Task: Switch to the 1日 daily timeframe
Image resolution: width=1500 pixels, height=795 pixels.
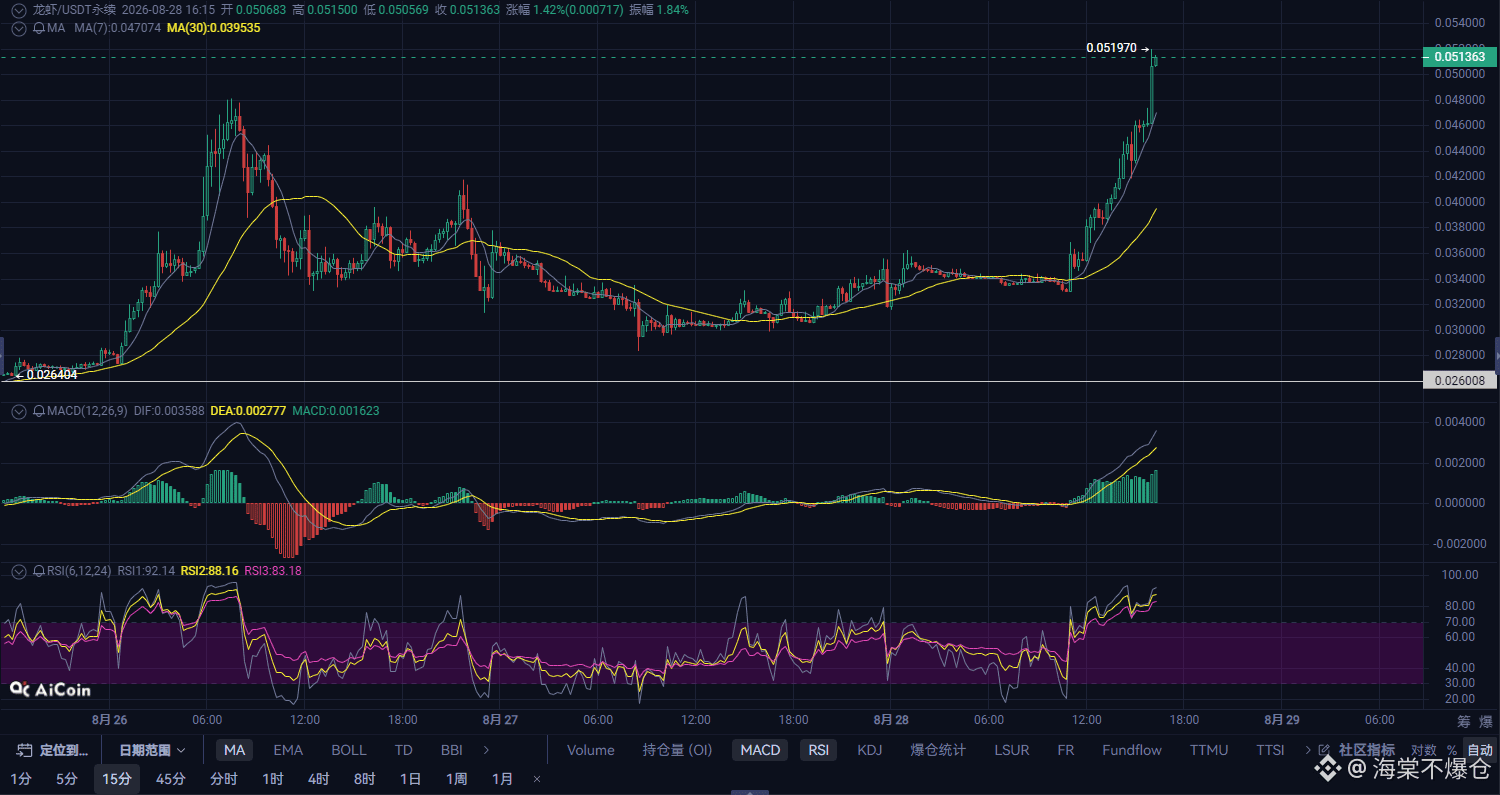Action: [x=410, y=780]
